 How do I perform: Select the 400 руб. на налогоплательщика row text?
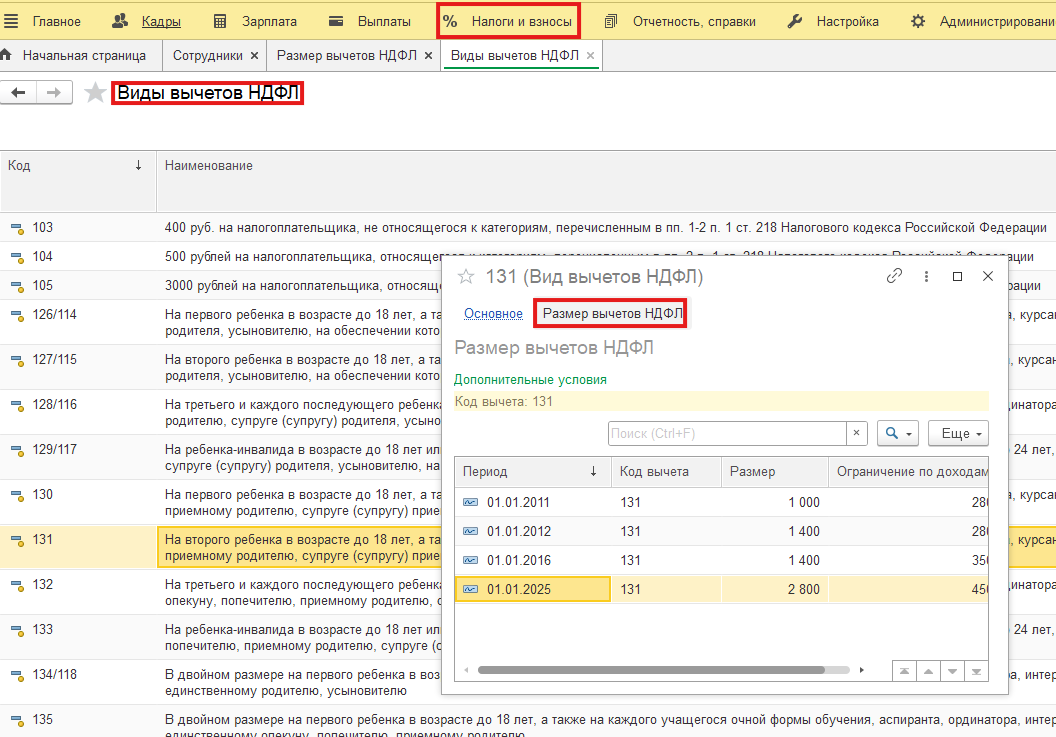tap(605, 228)
